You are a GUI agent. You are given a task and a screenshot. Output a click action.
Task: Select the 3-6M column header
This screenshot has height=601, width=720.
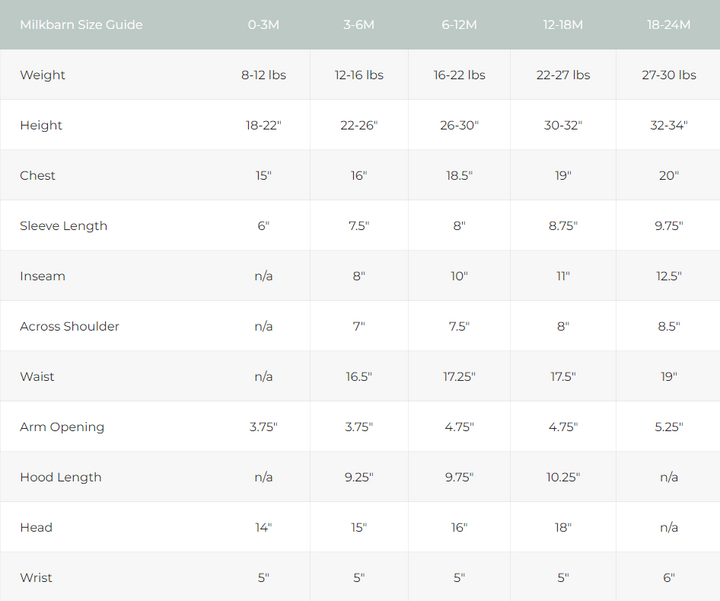(359, 24)
